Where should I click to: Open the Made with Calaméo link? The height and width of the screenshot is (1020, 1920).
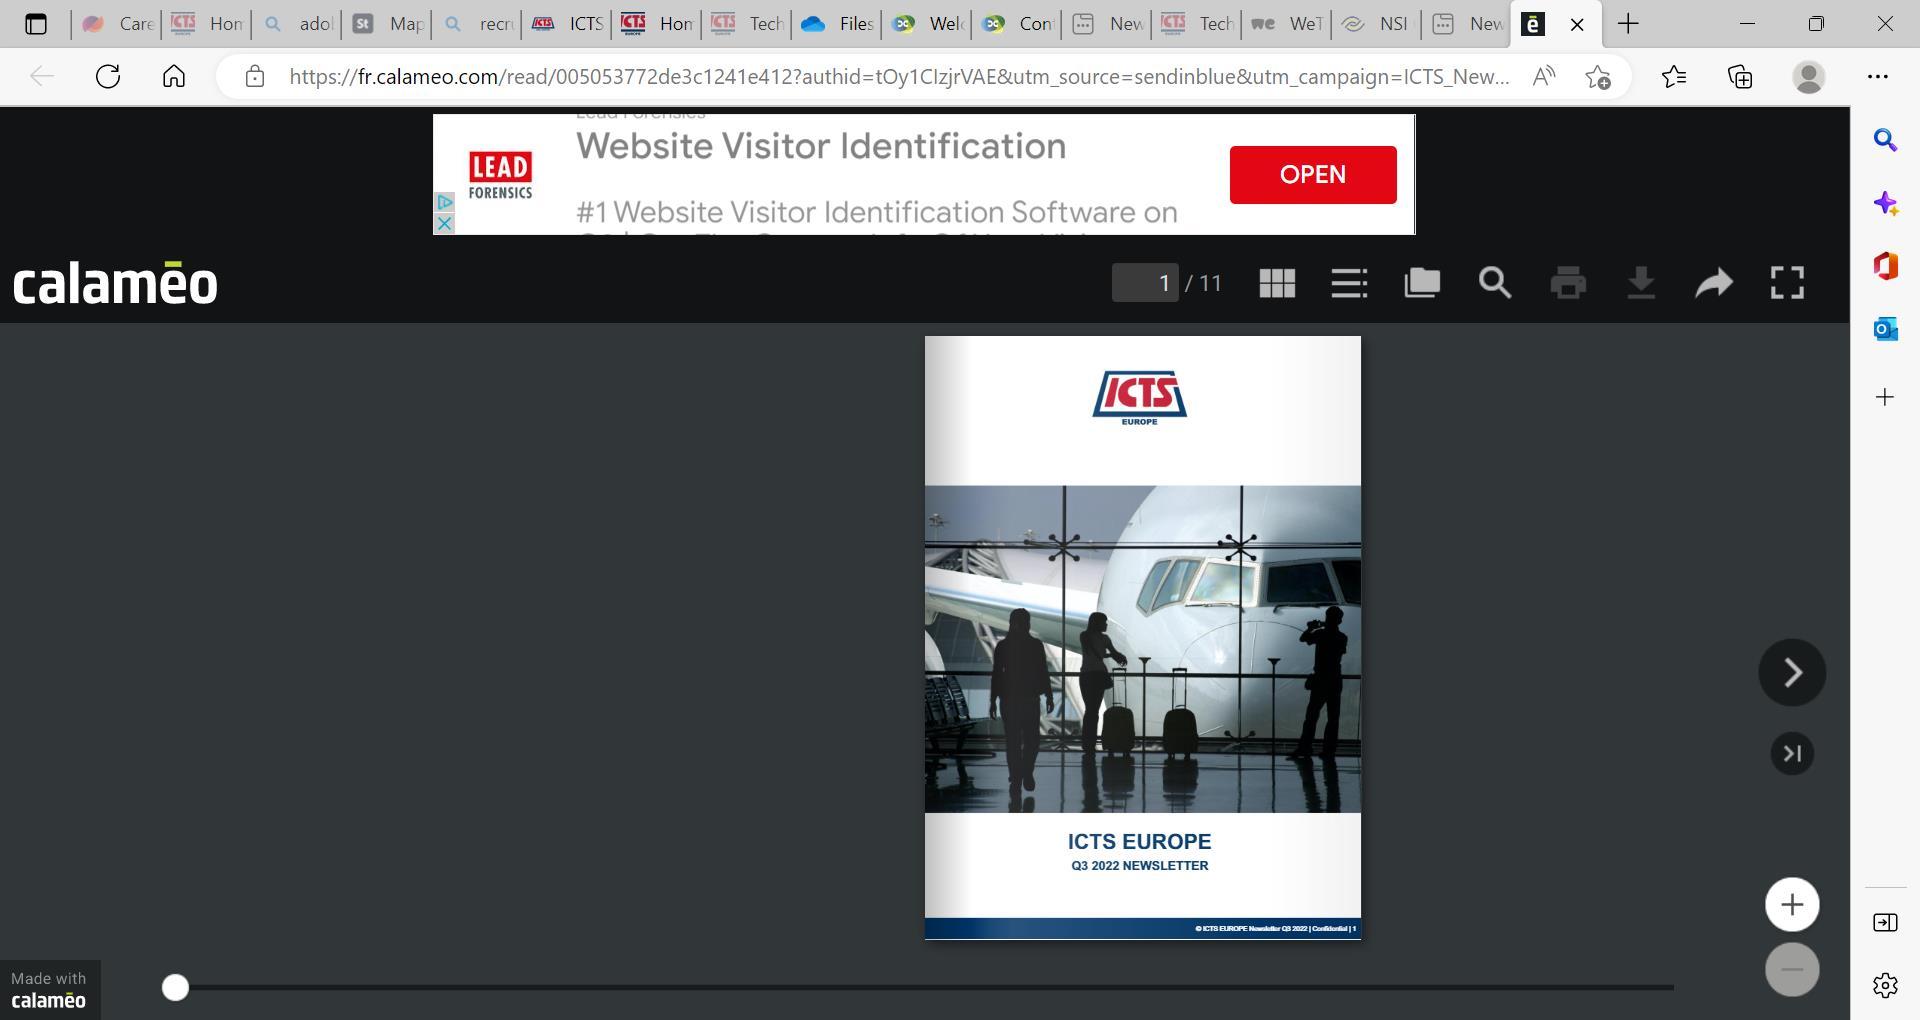click(x=49, y=990)
